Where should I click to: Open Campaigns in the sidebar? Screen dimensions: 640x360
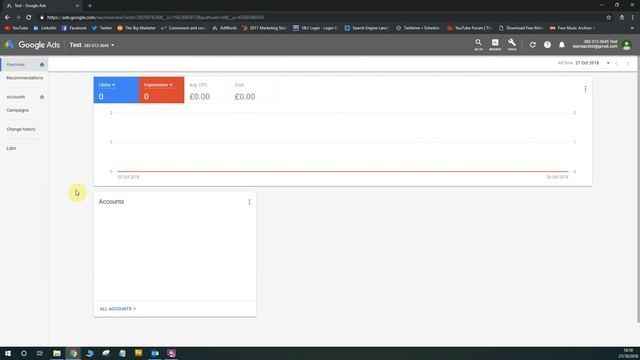(x=18, y=110)
